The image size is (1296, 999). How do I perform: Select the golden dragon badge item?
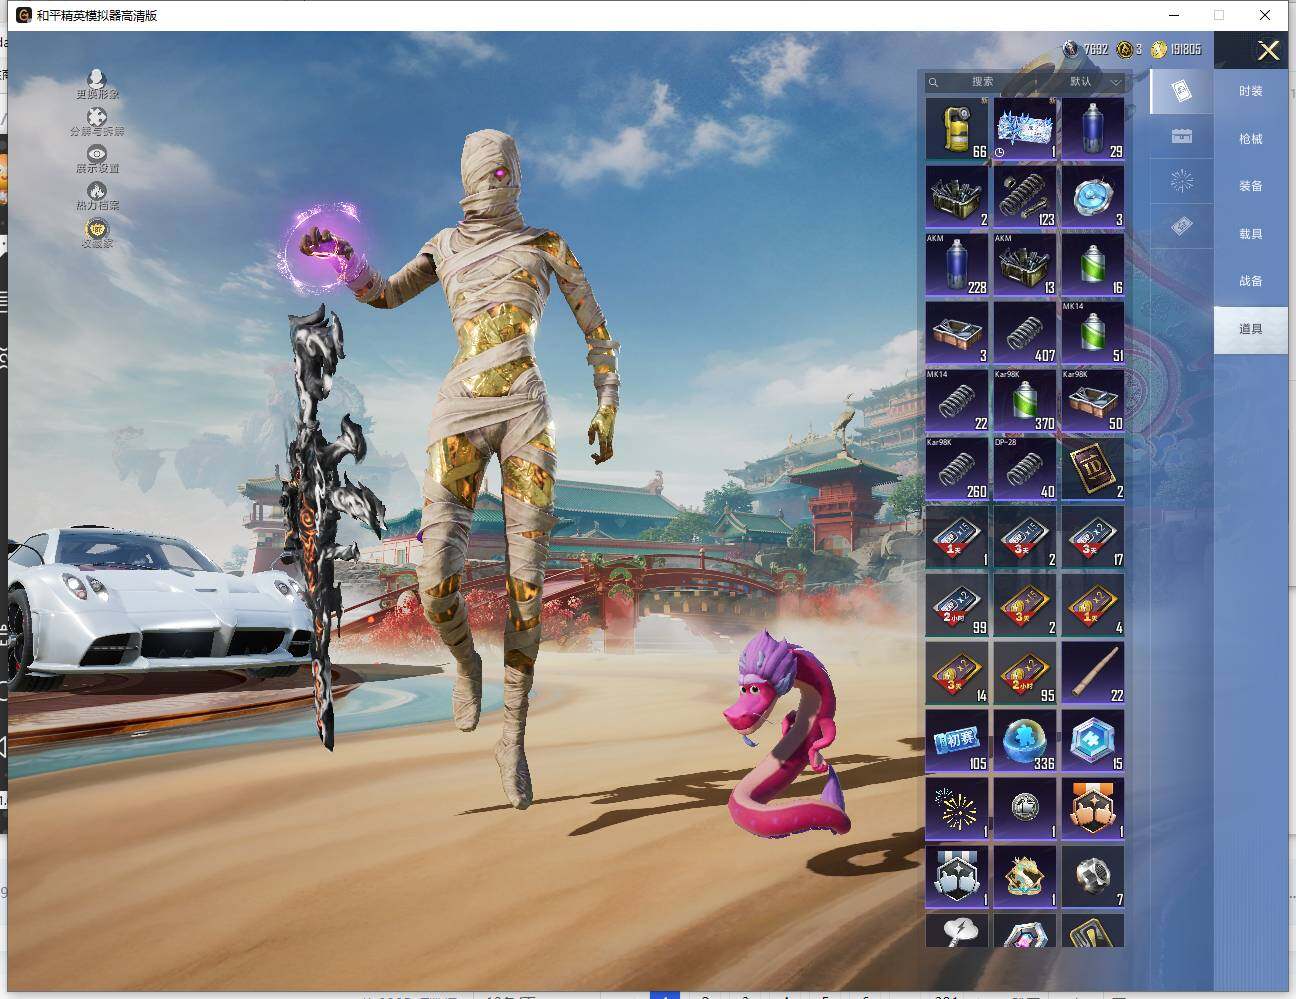pyautogui.click(x=1025, y=877)
